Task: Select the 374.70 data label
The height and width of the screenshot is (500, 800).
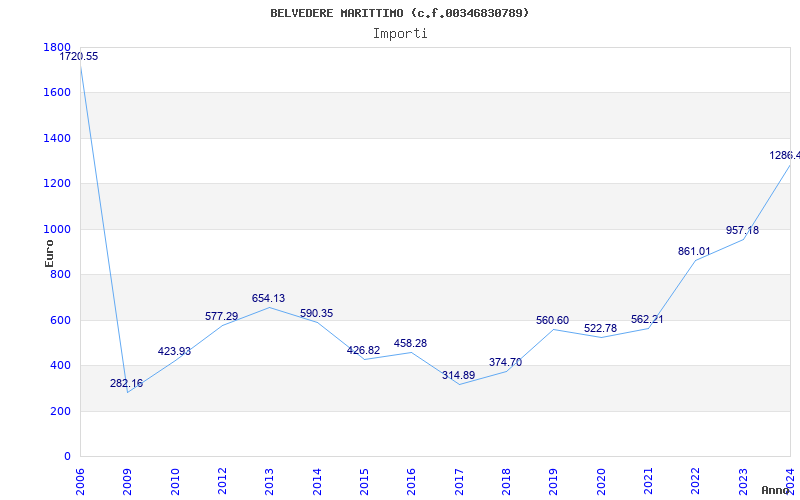Action: (x=505, y=362)
